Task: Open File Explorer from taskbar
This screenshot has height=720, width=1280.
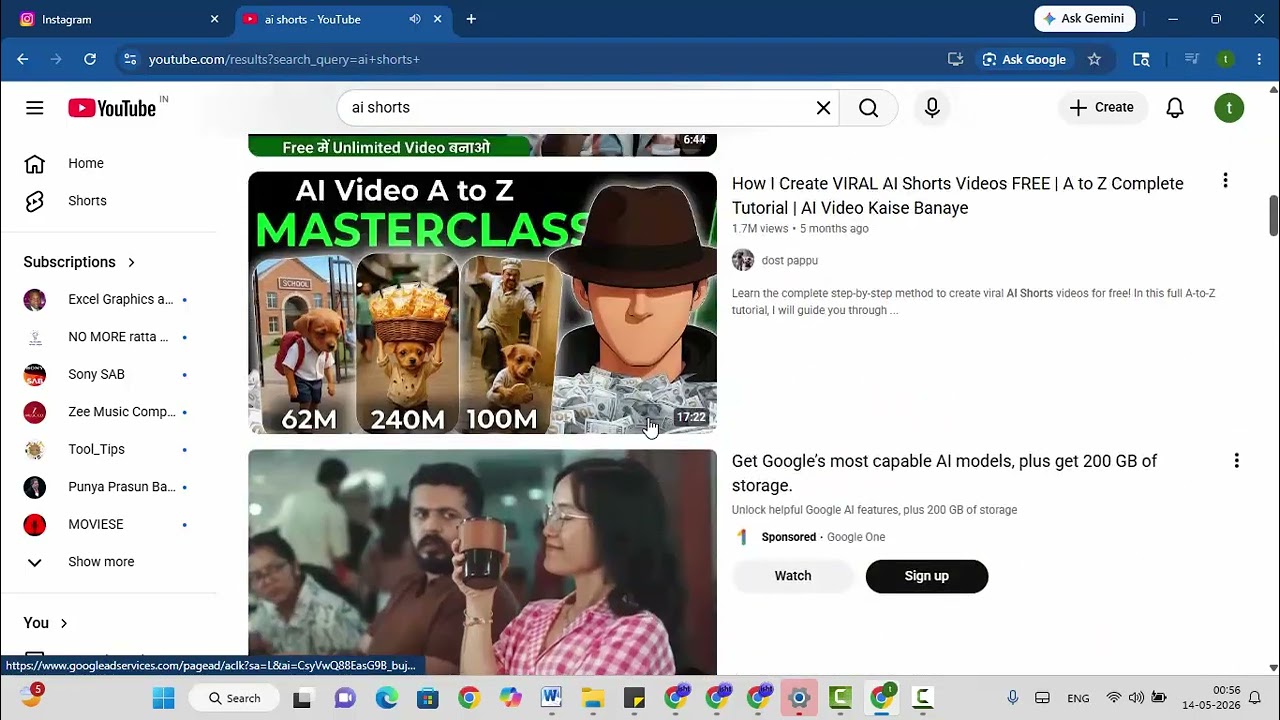Action: [x=593, y=698]
